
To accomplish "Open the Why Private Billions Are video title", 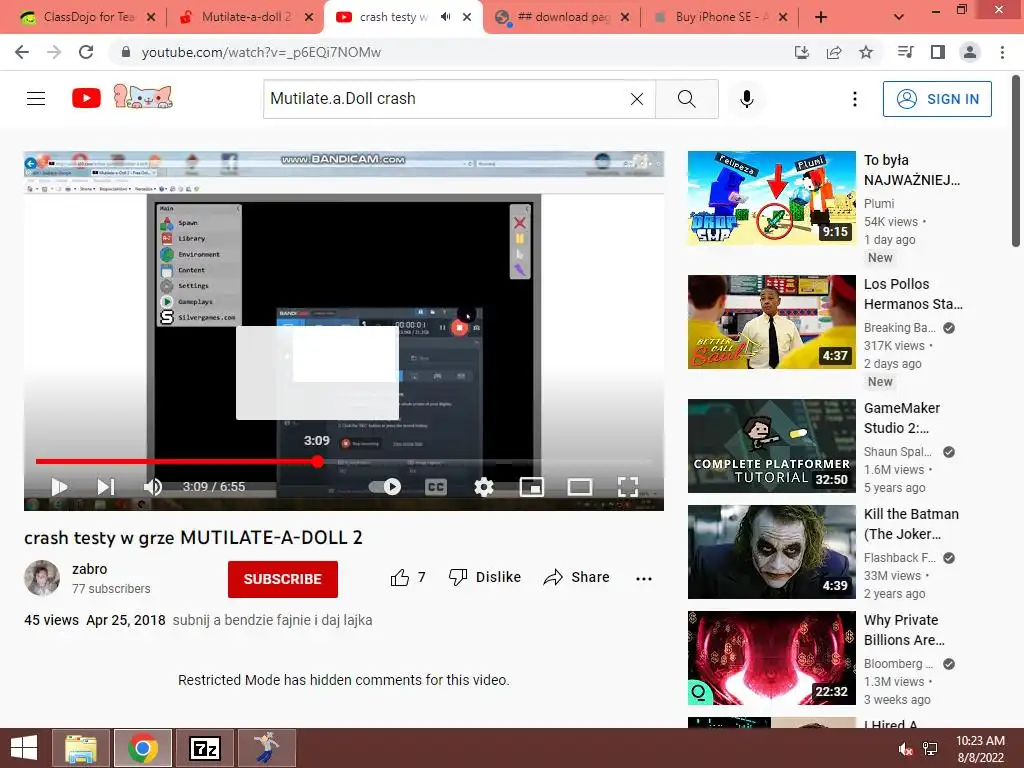I will 904,630.
